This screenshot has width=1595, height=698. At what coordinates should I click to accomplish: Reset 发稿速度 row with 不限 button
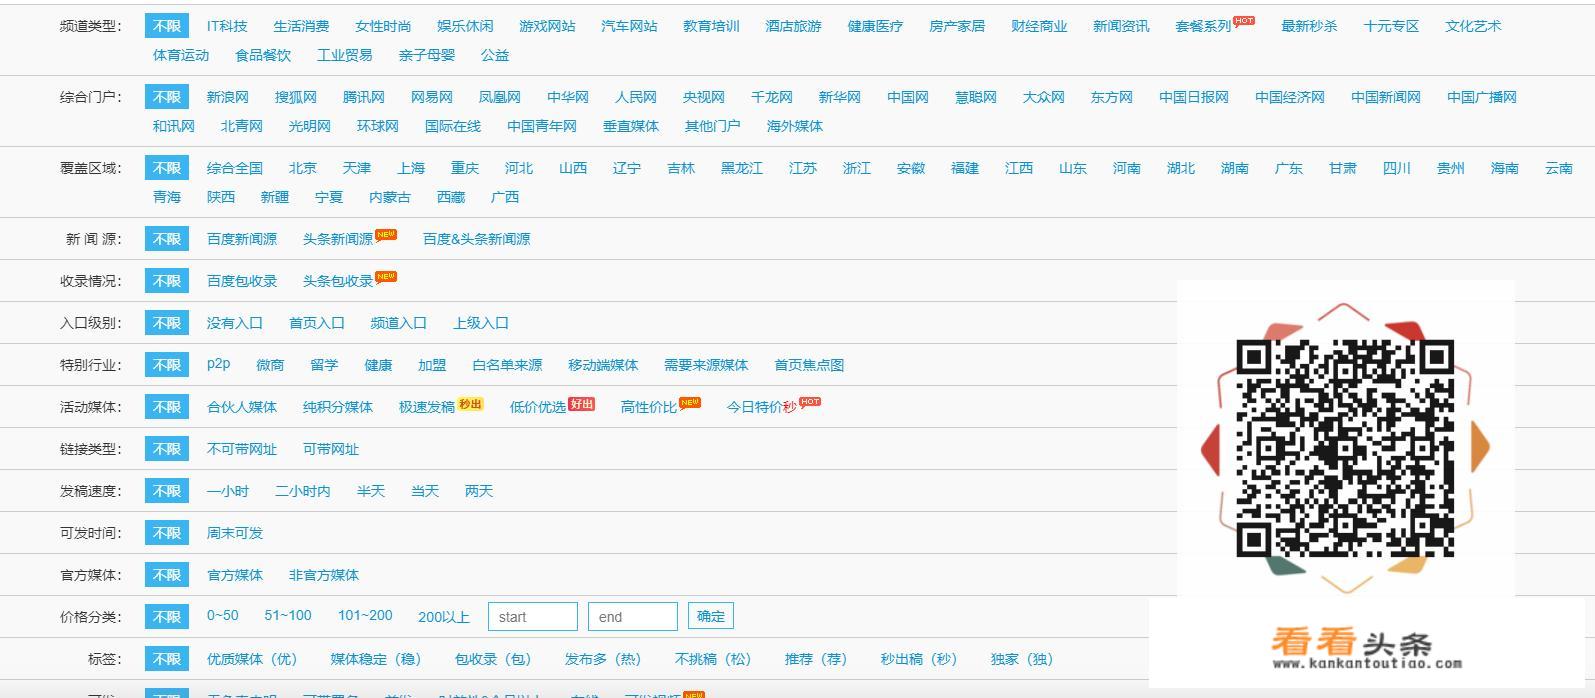[x=167, y=491]
